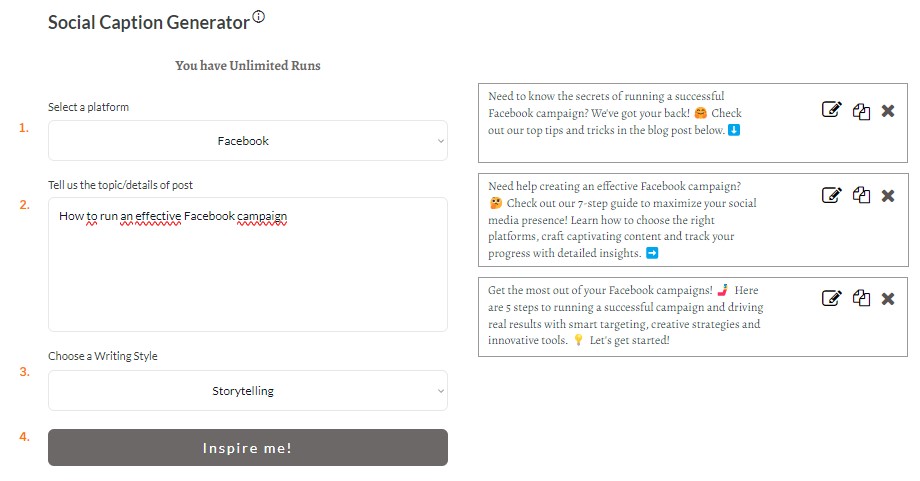Copy the 5 steps caption to clipboard
Image resolution: width=920 pixels, height=481 pixels.
[861, 298]
